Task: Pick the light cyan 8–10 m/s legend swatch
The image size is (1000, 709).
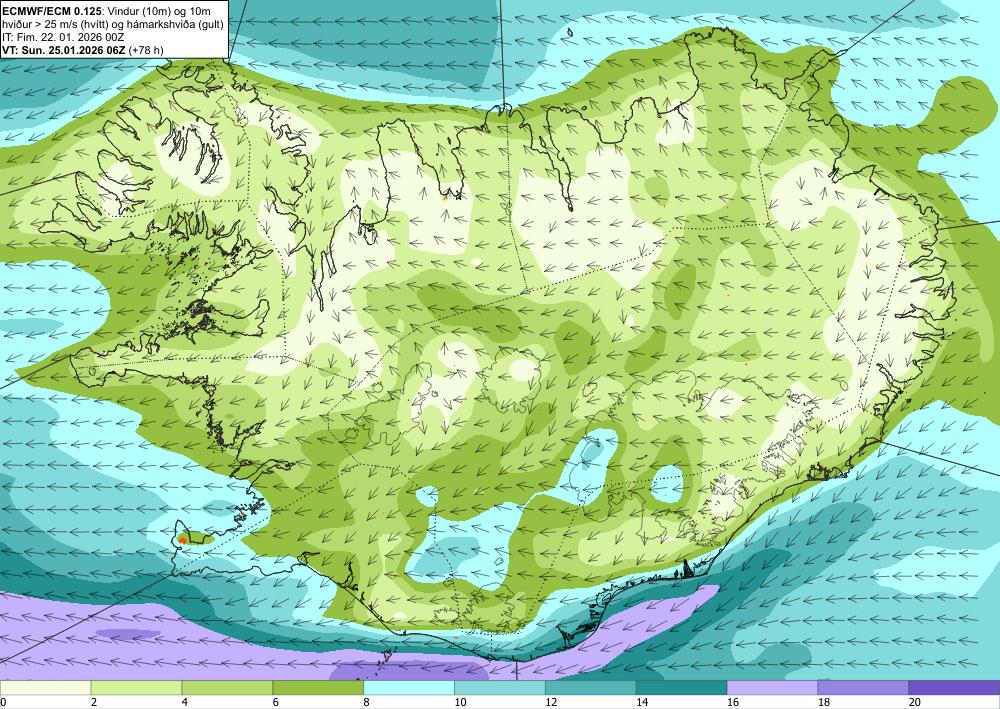Action: click(x=409, y=688)
